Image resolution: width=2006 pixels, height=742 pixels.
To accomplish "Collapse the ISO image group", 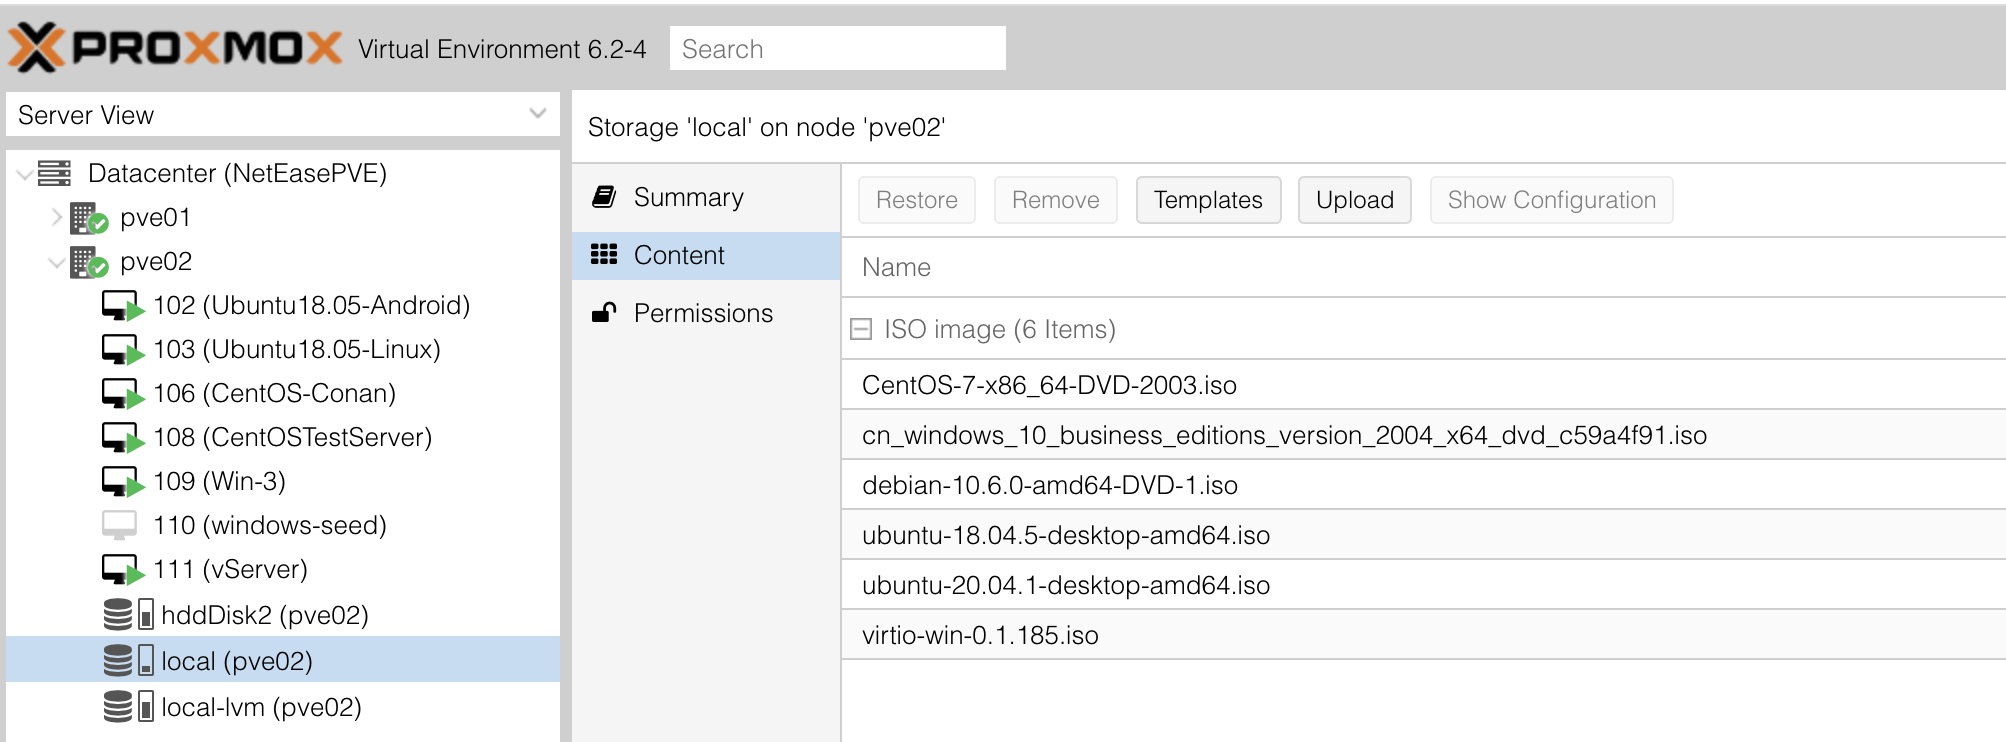I will point(860,329).
